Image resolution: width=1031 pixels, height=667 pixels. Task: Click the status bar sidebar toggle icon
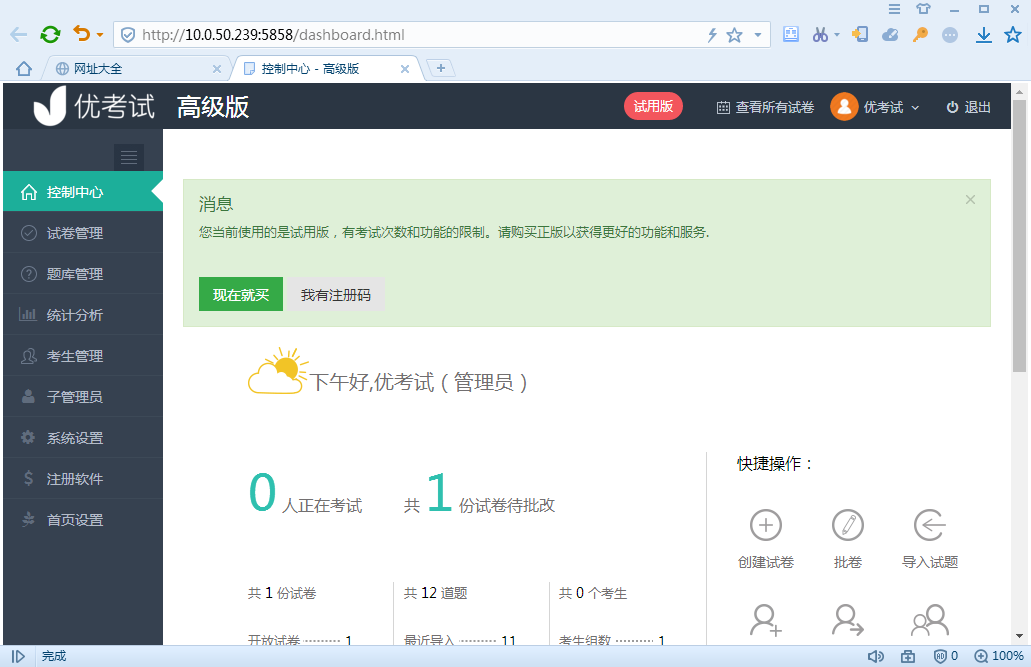point(18,656)
